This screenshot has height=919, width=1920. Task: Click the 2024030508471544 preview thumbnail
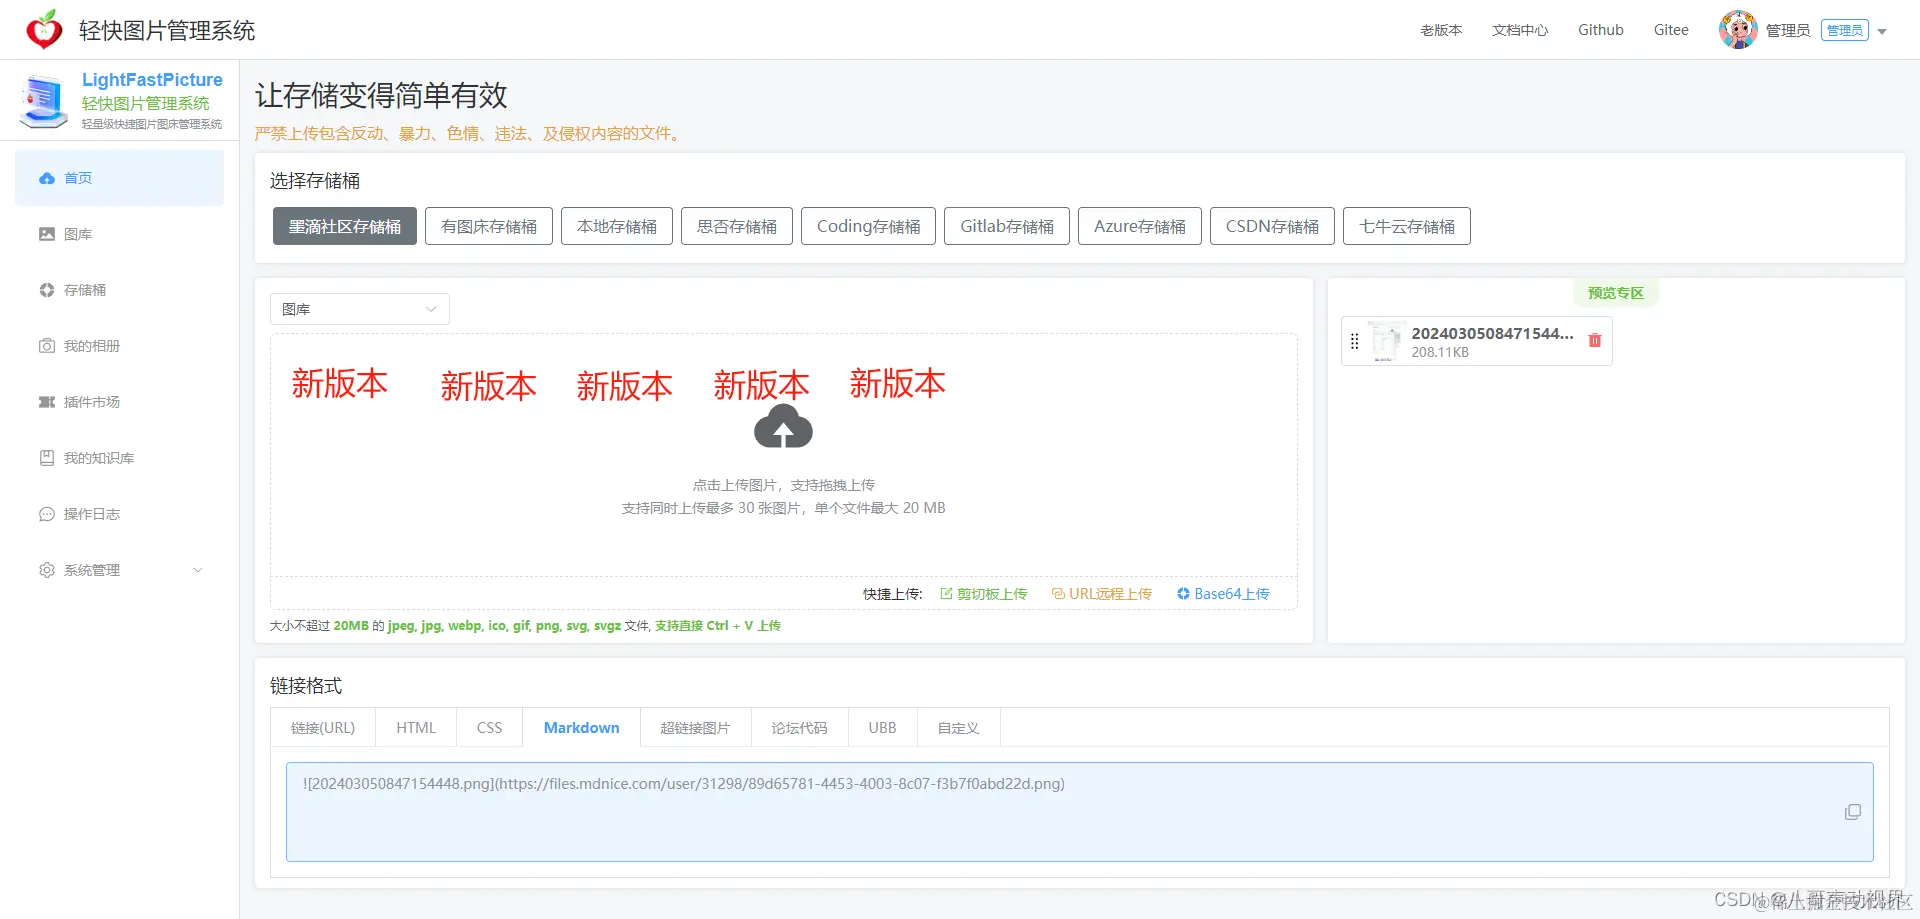coord(1385,340)
